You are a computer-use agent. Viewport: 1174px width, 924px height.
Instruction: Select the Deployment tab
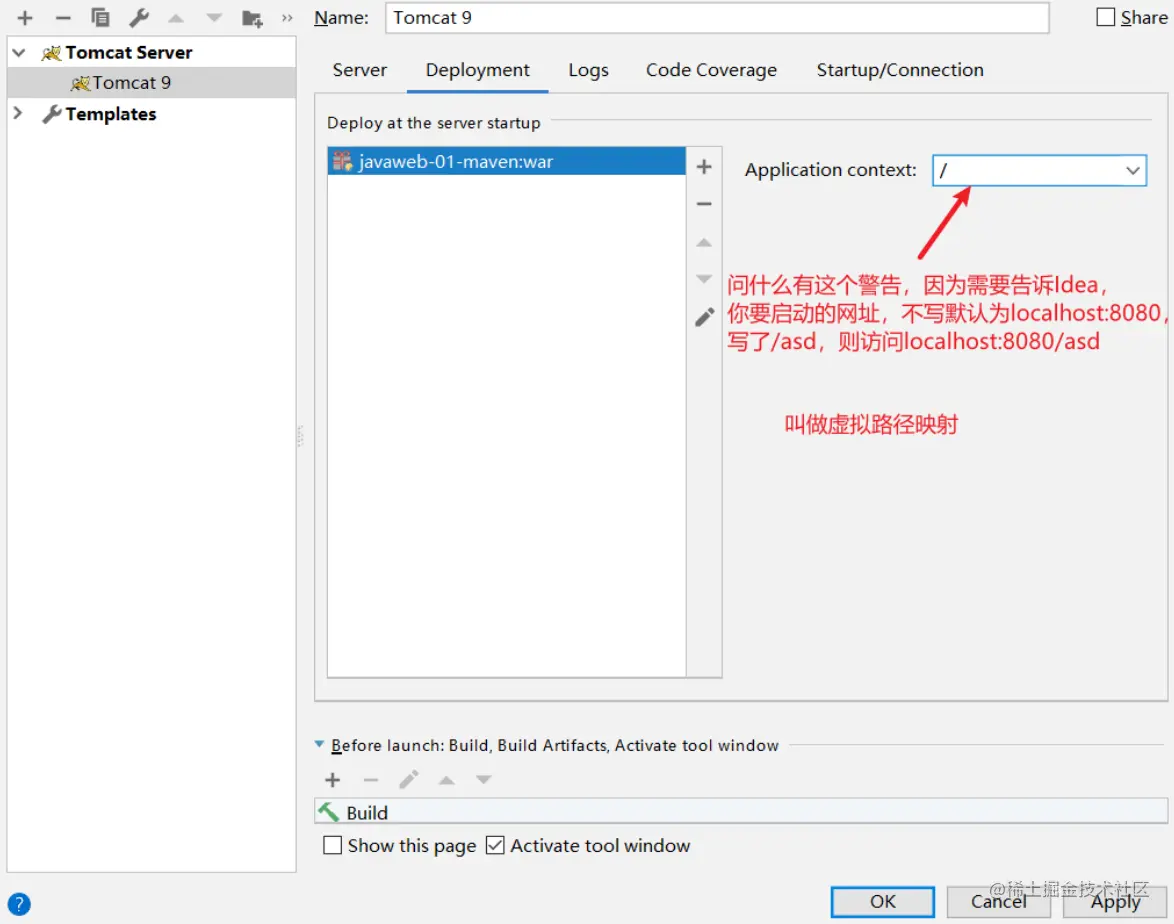[478, 70]
